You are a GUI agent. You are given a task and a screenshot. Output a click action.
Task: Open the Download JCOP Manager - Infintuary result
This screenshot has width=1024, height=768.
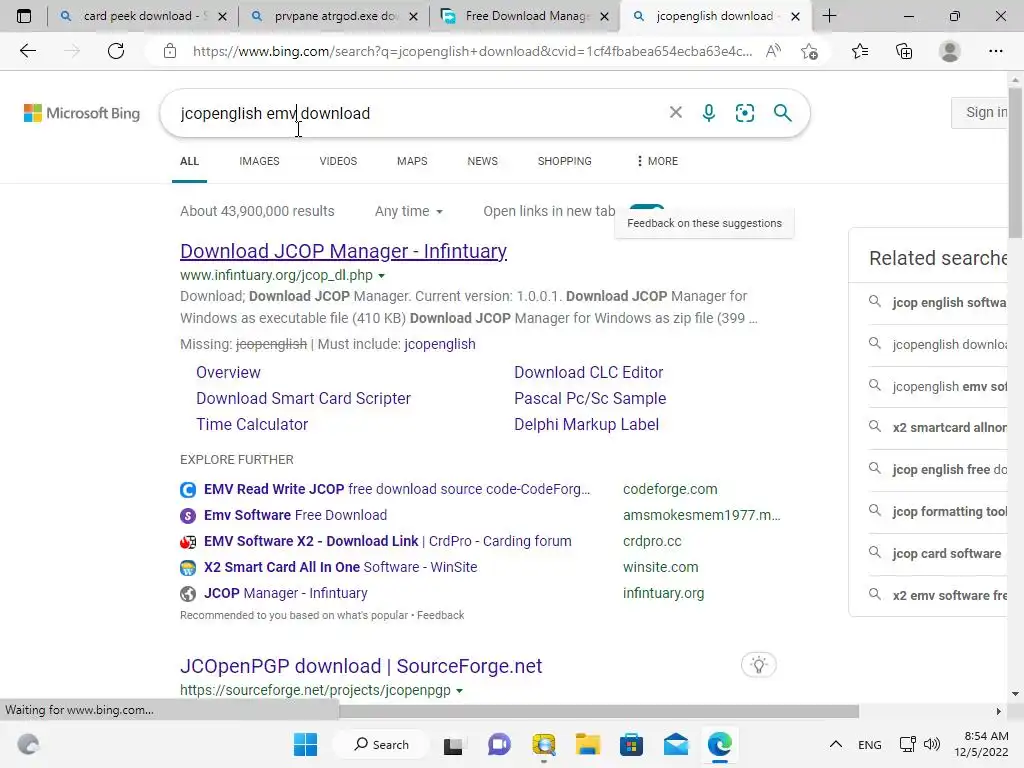(344, 251)
